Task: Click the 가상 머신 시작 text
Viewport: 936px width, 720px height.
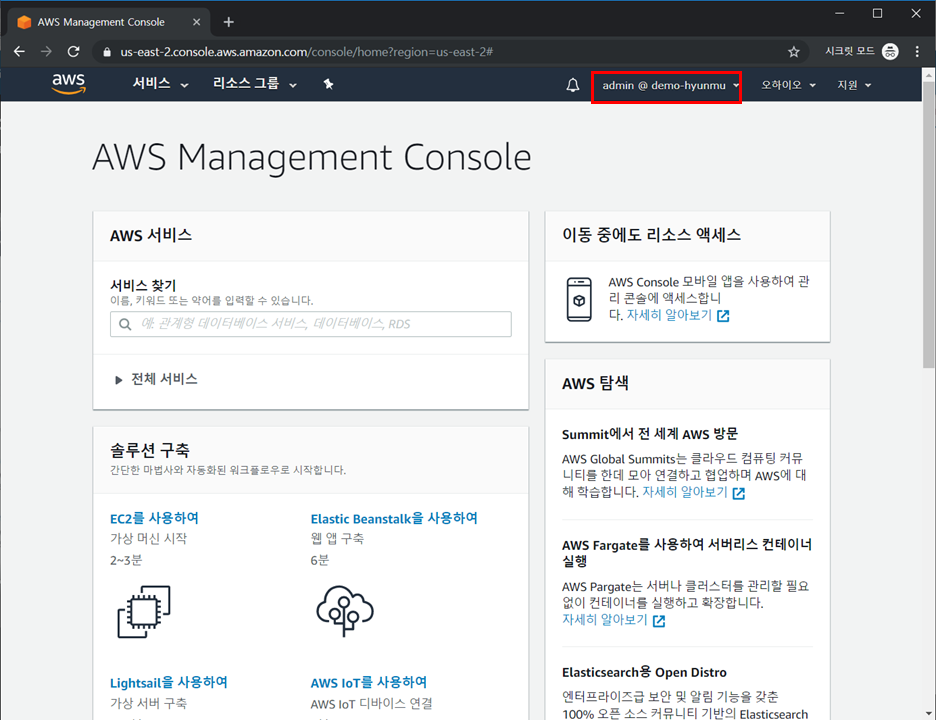Action: point(148,539)
